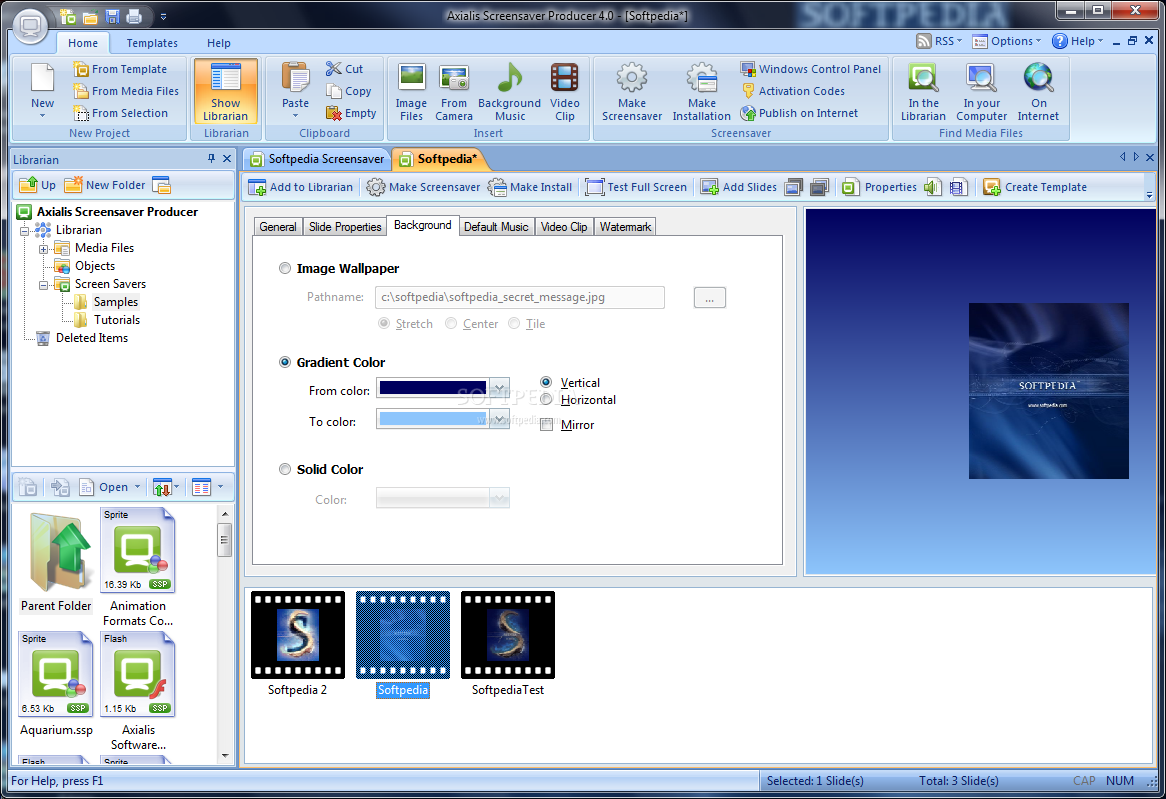Click Test Full Screen

(636, 187)
